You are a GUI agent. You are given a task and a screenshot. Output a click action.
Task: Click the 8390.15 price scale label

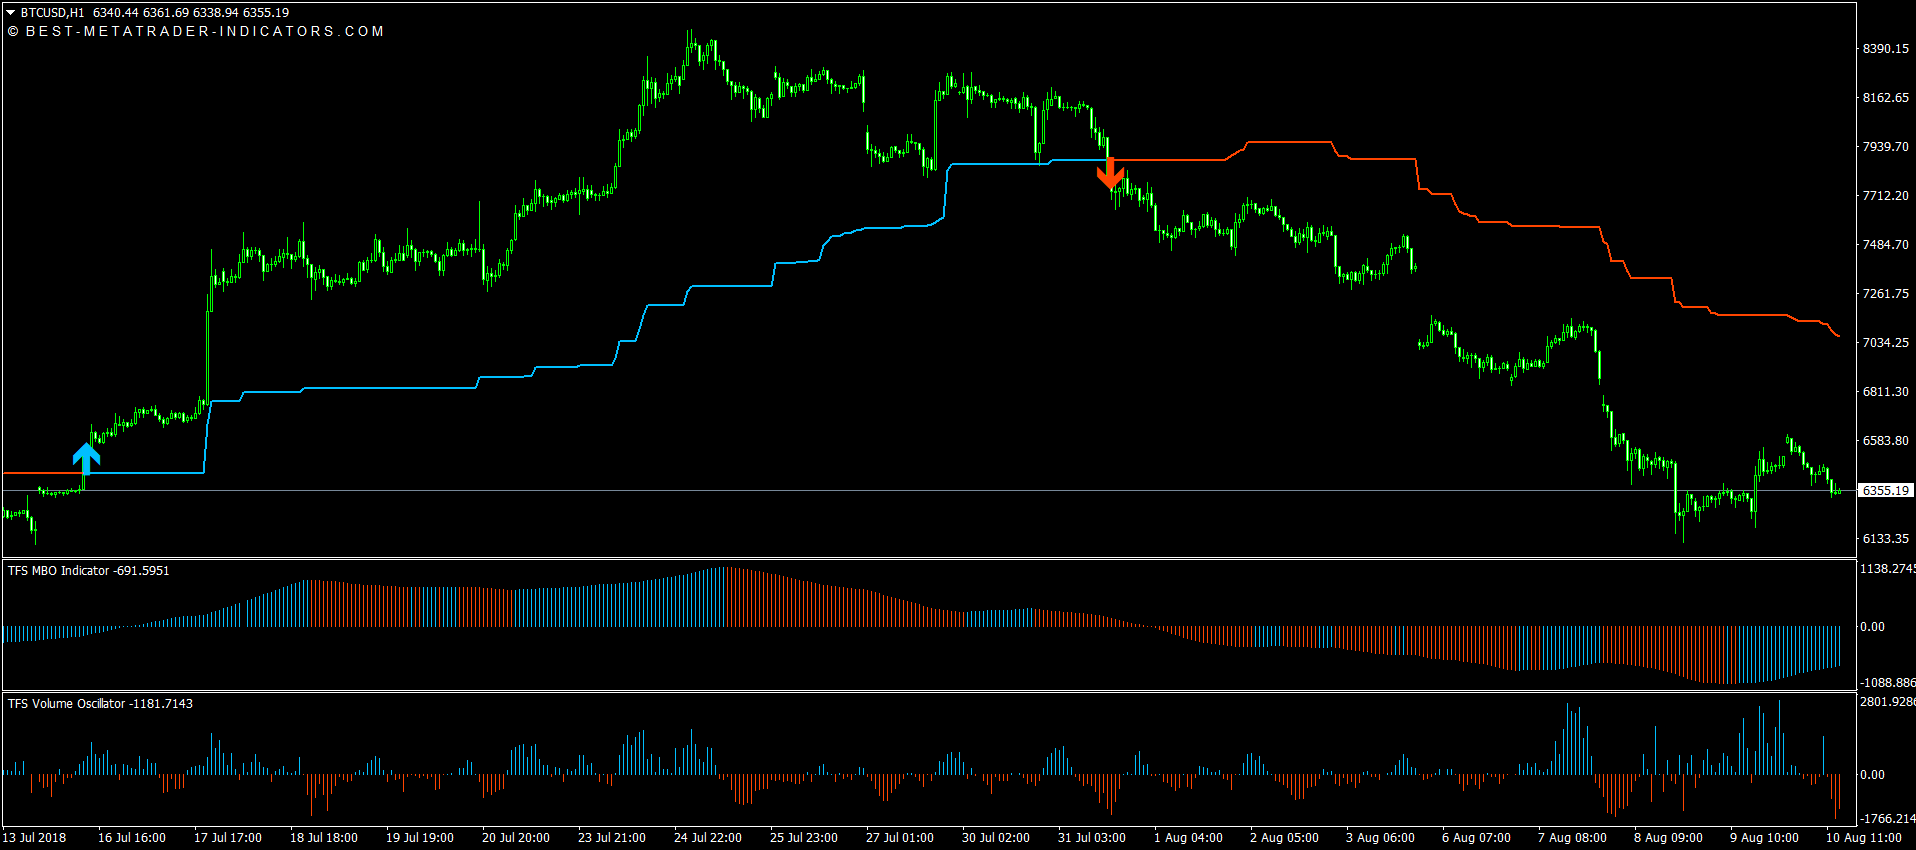tap(1885, 49)
